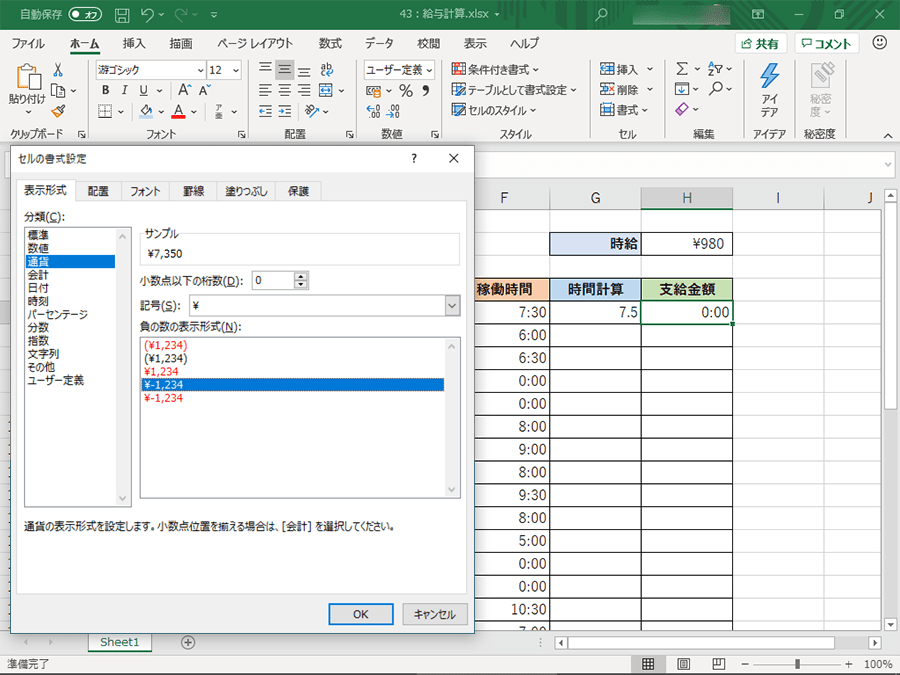Switch to the Font dialog tab

point(145,191)
